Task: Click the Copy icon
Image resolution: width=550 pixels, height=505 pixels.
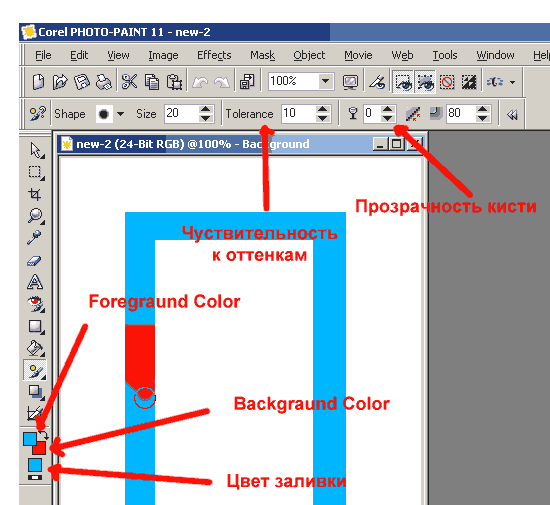Action: coord(152,82)
